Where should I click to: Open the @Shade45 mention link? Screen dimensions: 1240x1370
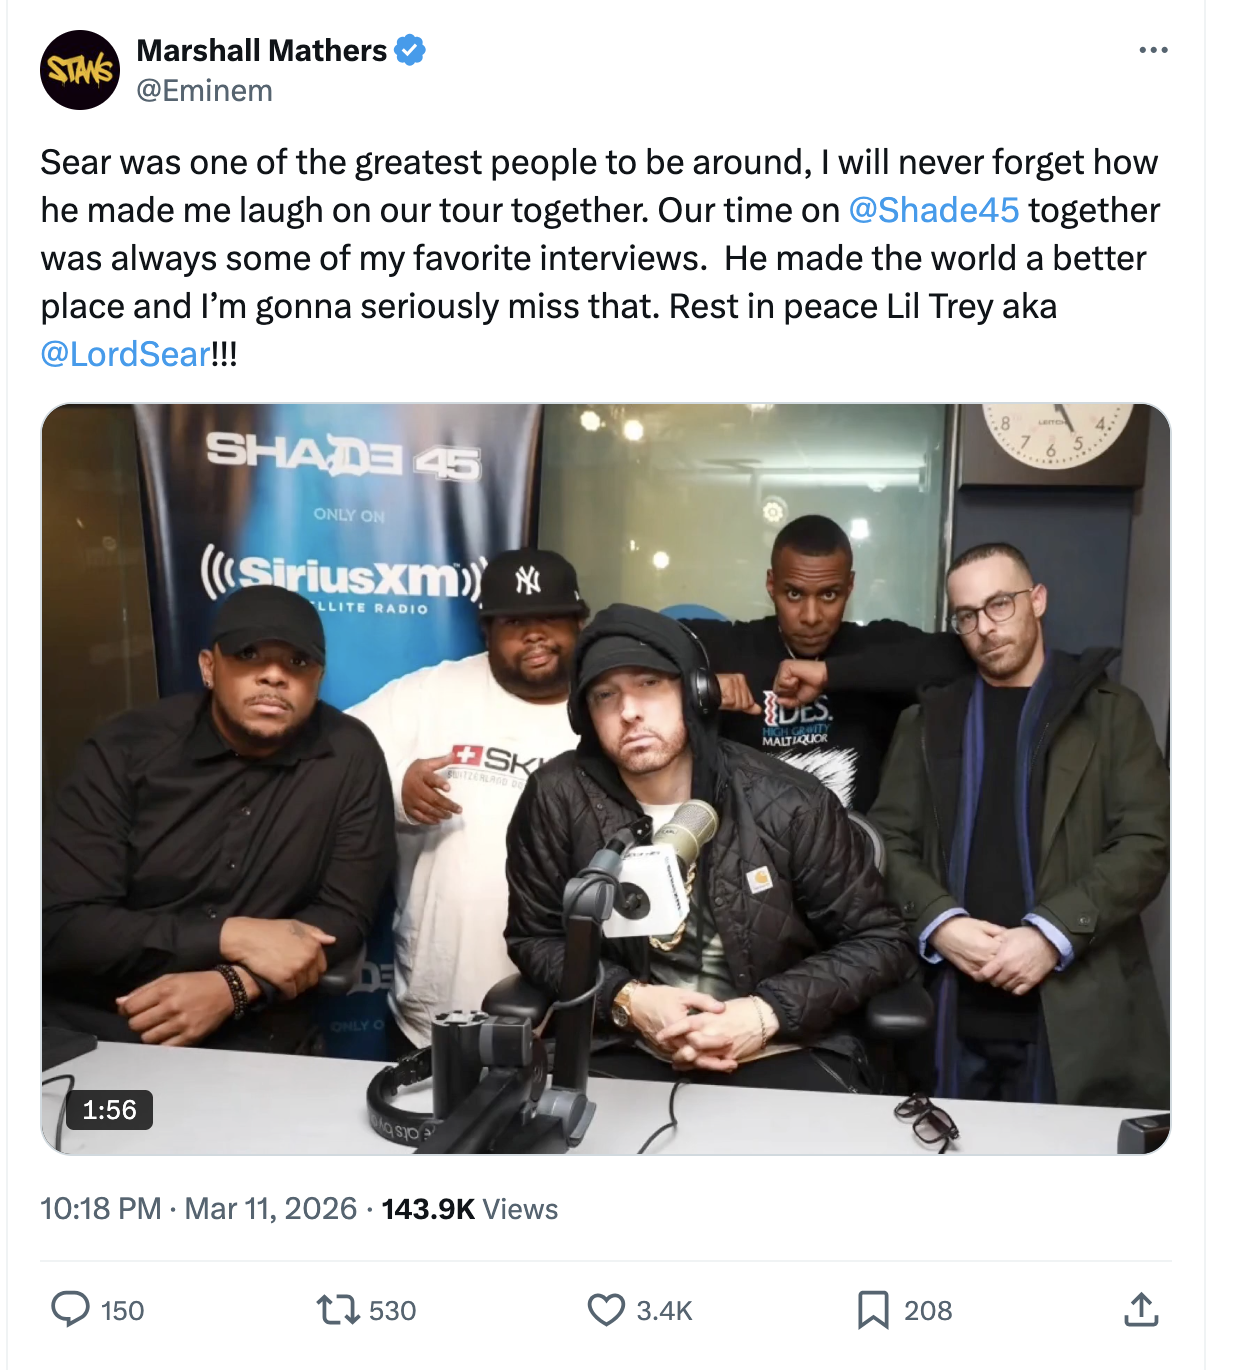[x=934, y=210]
